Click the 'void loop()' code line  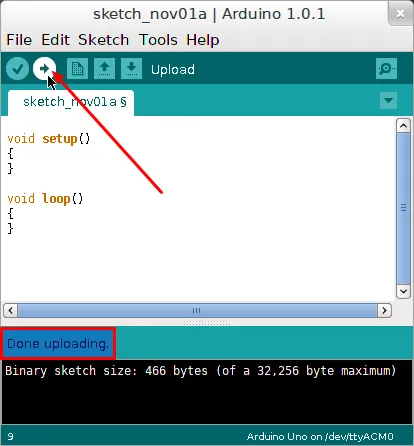(x=45, y=199)
